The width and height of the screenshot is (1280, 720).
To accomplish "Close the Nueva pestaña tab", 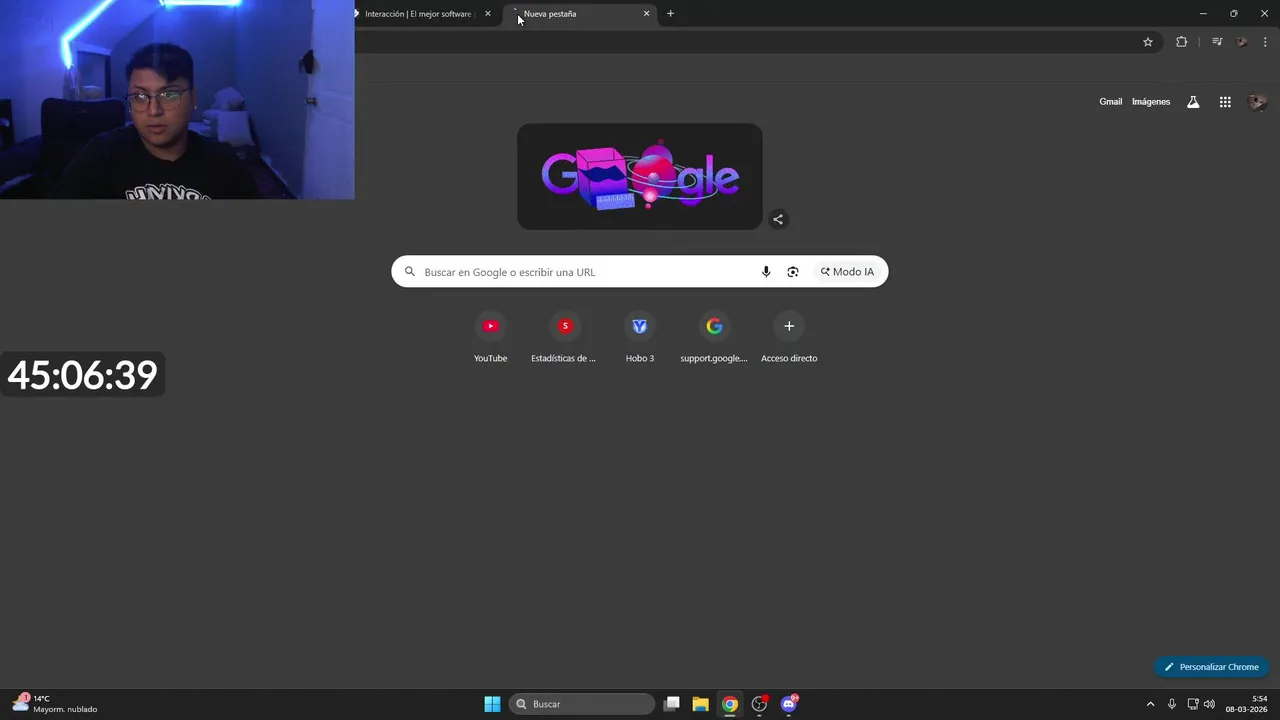I will click(646, 14).
